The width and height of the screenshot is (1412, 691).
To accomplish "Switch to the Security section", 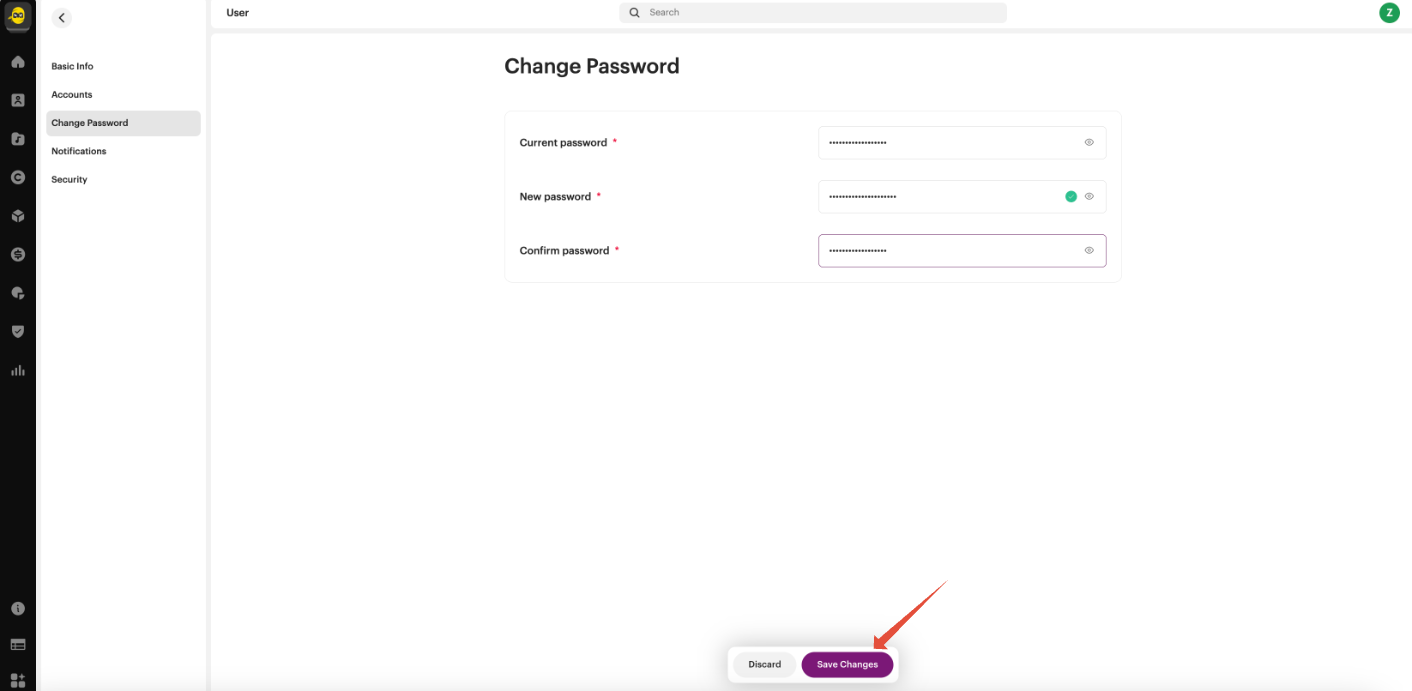I will pyautogui.click(x=69, y=180).
